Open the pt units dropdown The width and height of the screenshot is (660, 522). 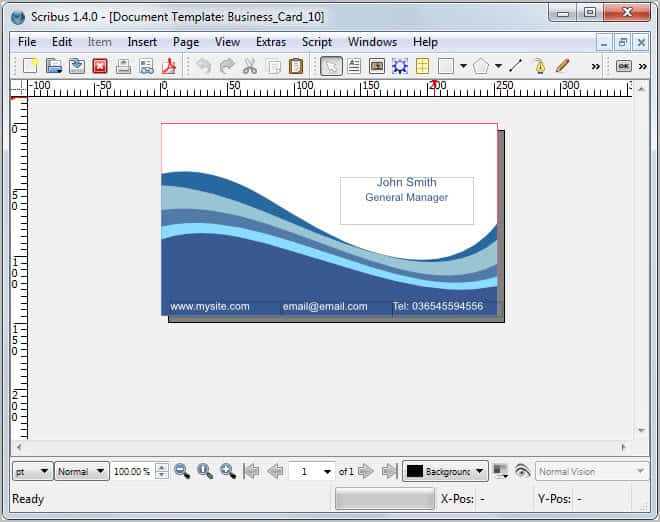click(x=32, y=471)
